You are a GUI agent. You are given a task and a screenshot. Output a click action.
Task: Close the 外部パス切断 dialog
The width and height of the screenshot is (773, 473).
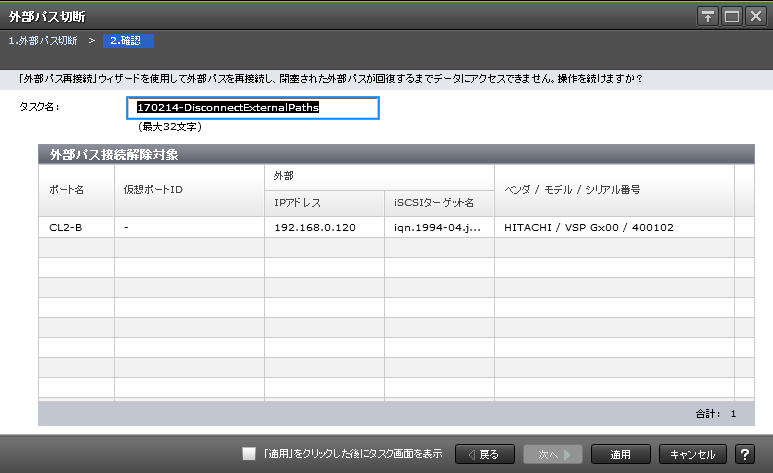[x=756, y=17]
